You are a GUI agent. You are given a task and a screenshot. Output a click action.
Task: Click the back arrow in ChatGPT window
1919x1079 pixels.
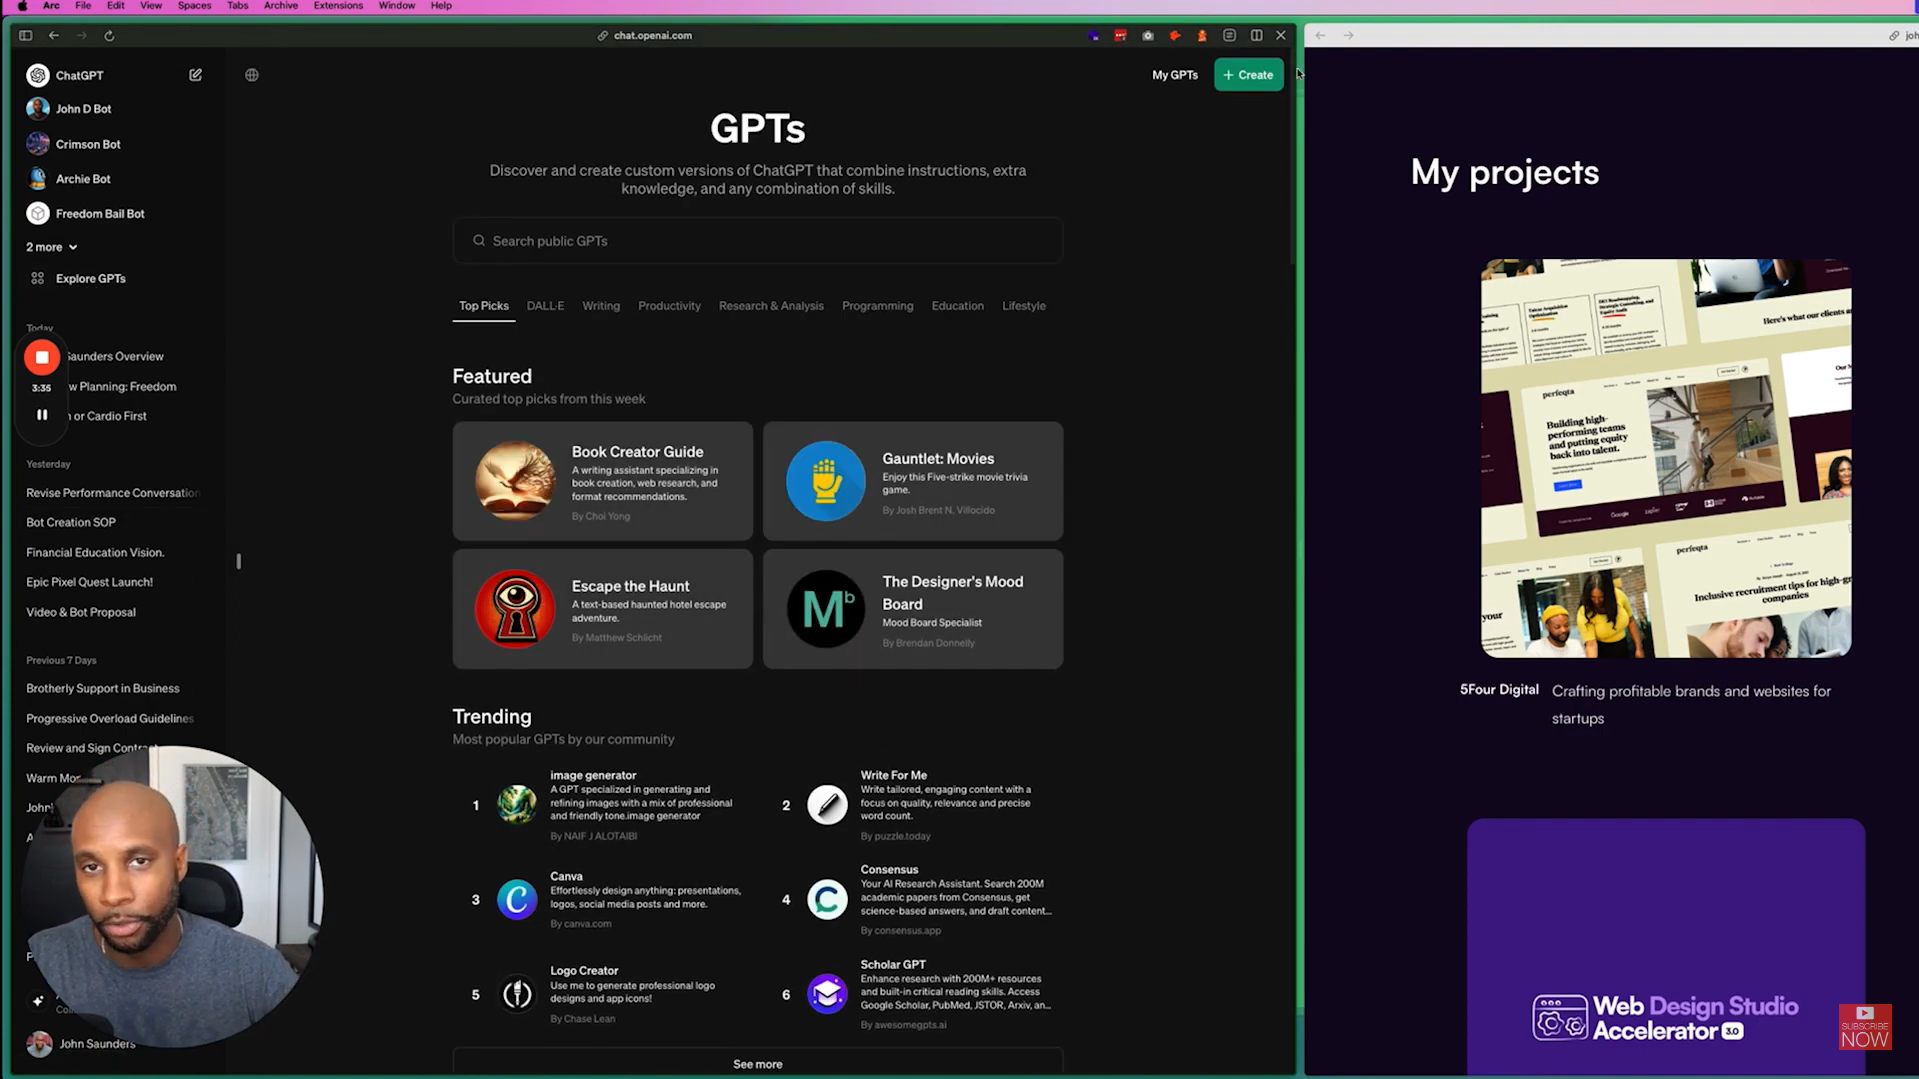tap(54, 36)
